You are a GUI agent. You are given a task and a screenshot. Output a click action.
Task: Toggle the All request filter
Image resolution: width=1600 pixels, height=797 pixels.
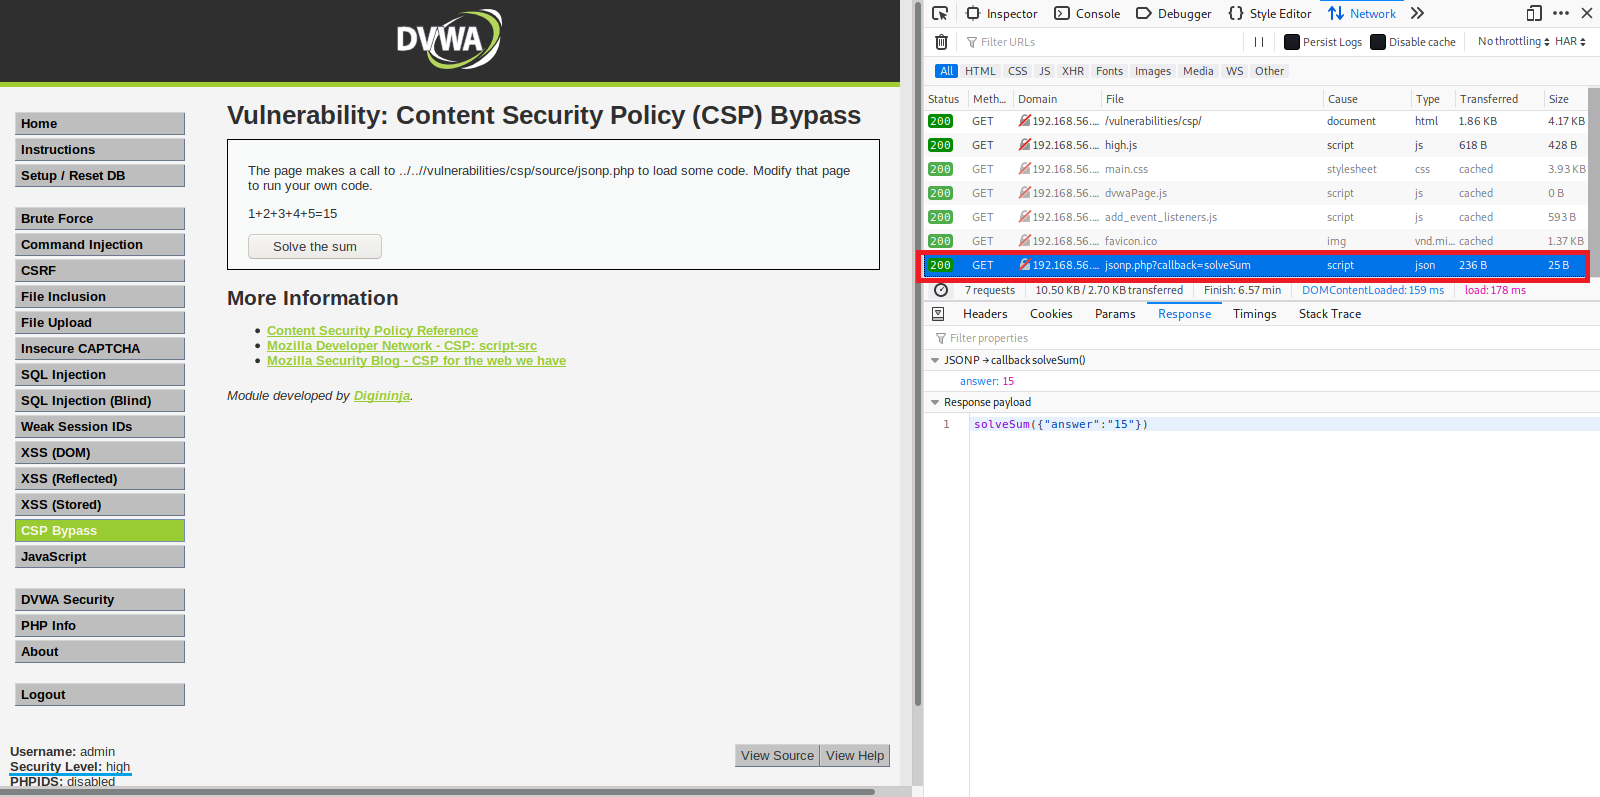pos(947,71)
